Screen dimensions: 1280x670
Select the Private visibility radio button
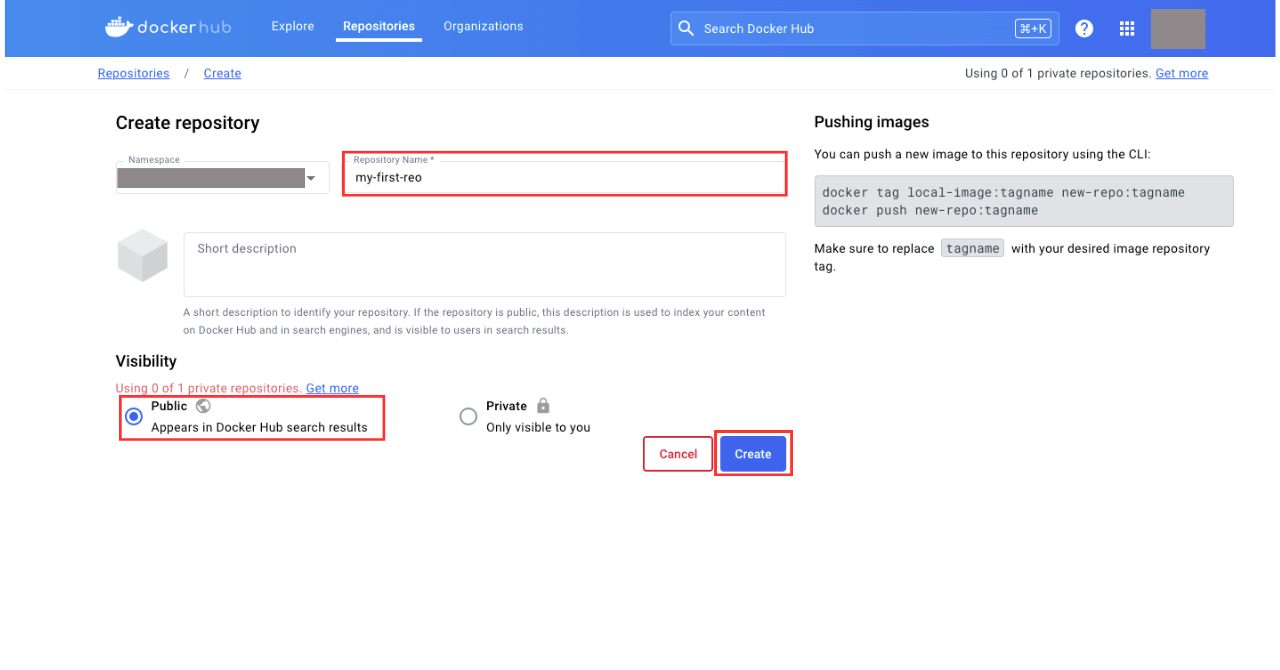(x=468, y=416)
